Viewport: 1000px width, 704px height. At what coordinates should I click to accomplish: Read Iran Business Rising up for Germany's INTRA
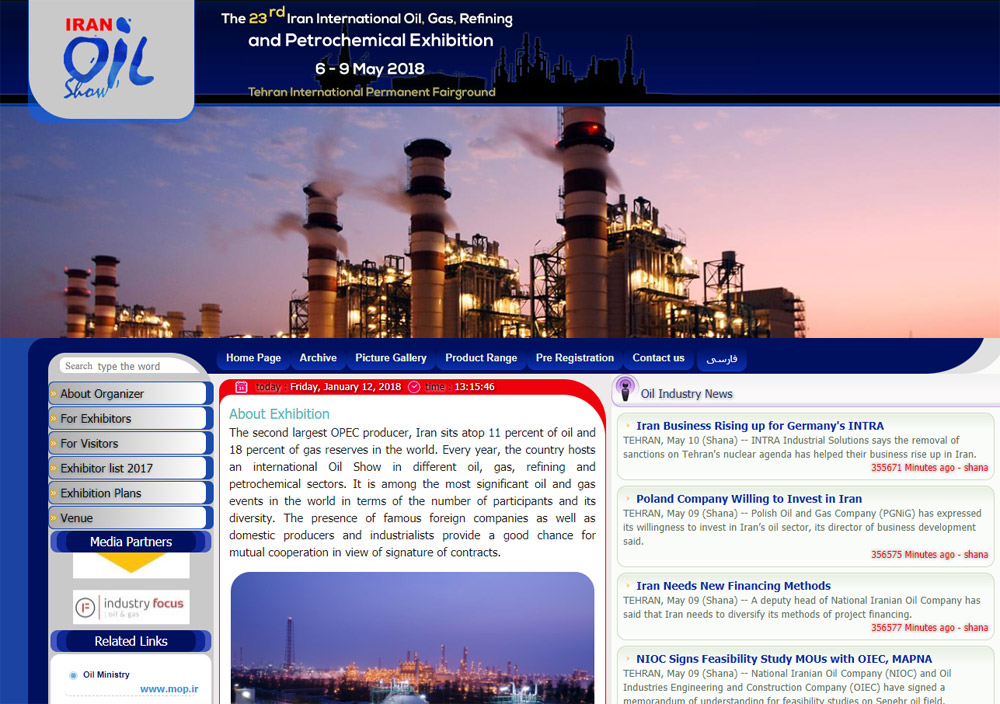(x=760, y=425)
